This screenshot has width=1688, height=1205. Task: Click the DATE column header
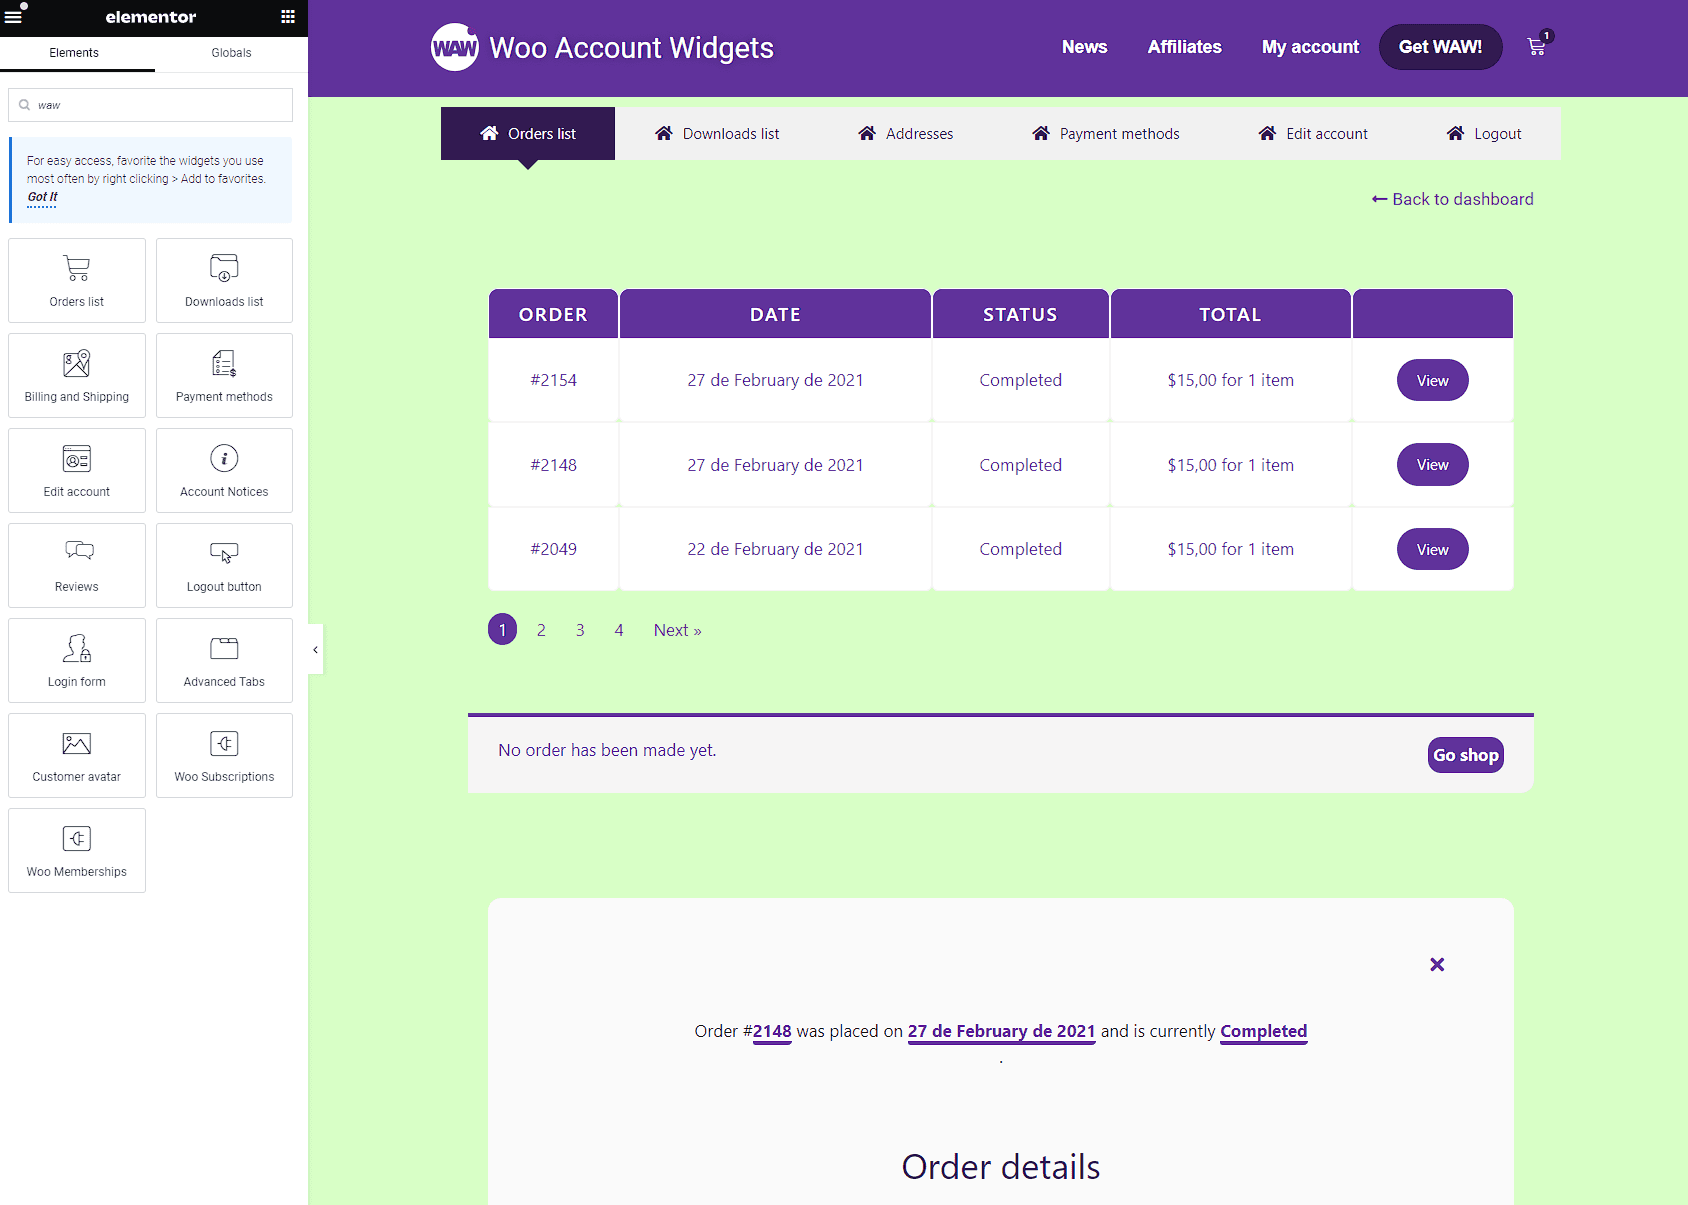(x=775, y=314)
